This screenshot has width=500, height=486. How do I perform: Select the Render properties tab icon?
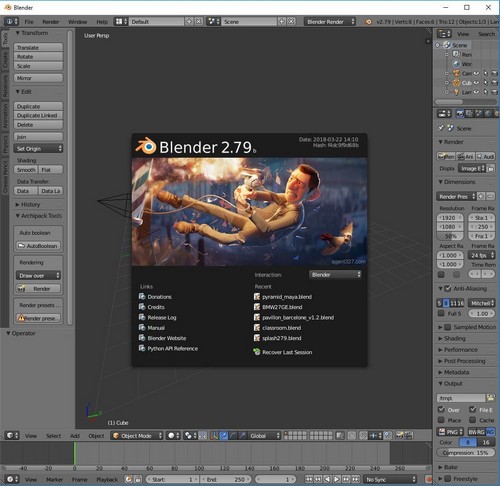[460, 114]
